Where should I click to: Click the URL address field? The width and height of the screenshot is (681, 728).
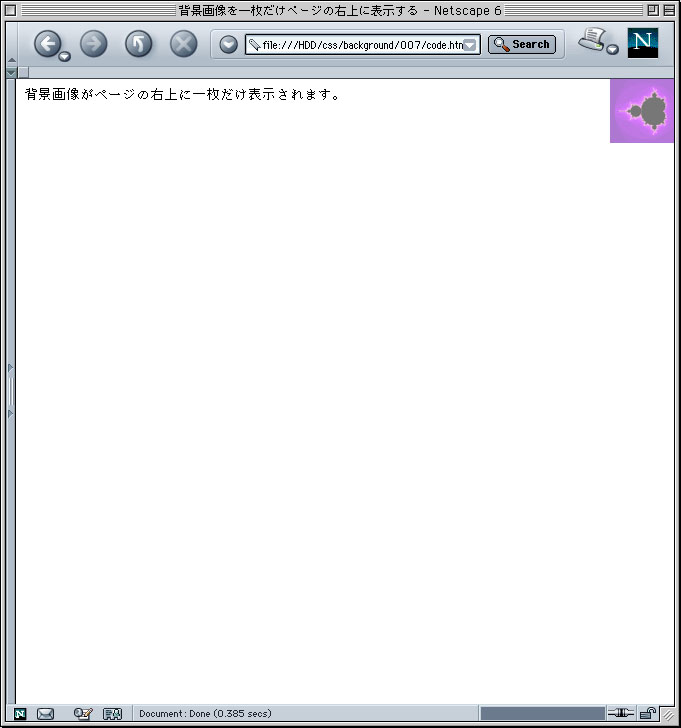tap(355, 45)
